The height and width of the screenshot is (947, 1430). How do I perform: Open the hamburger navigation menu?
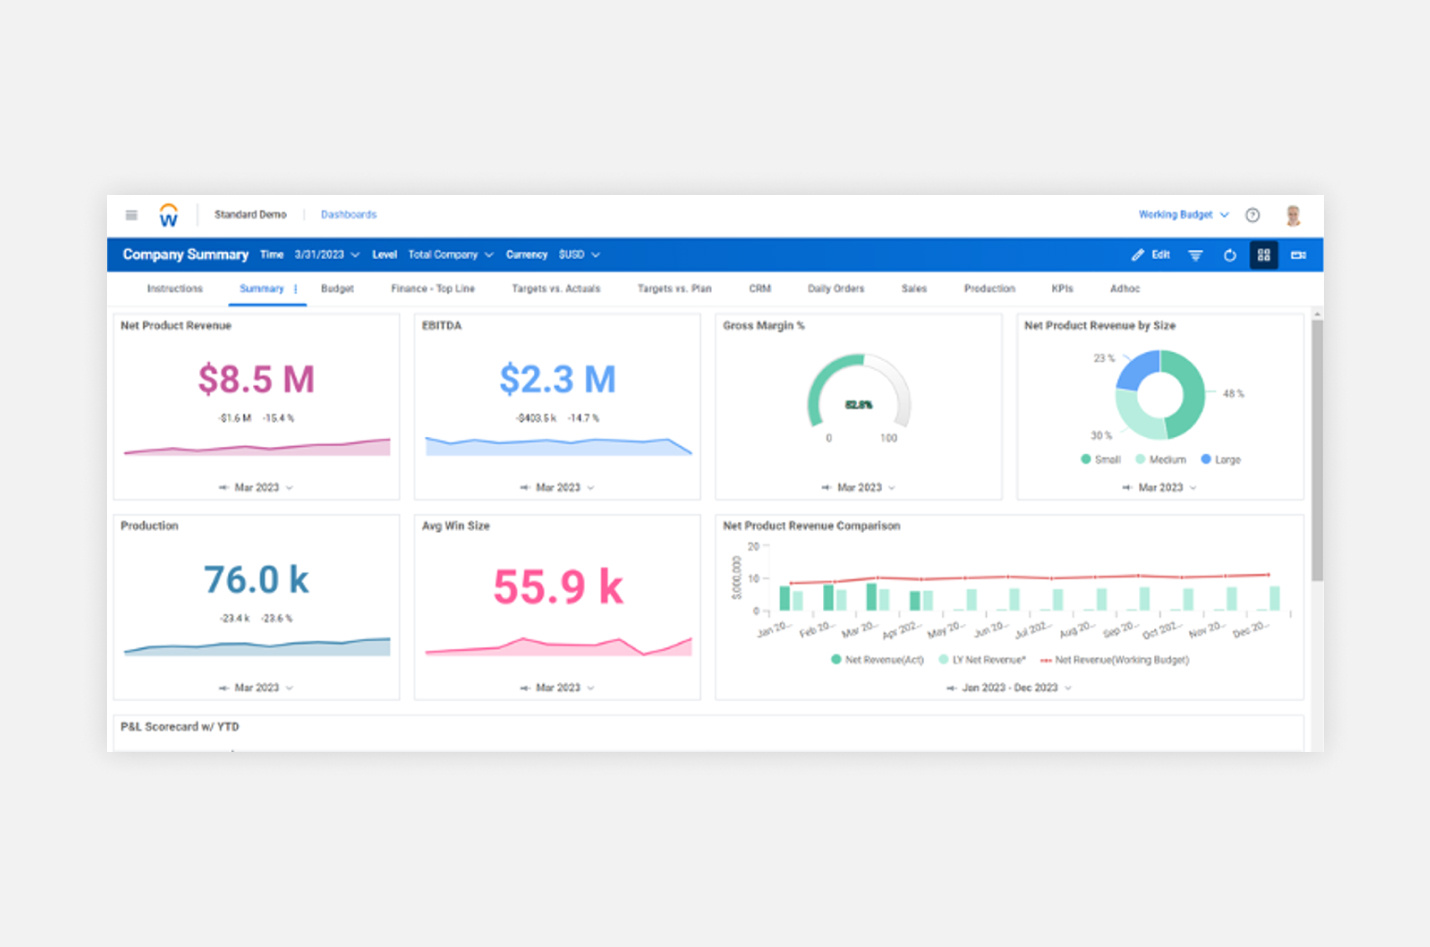[131, 214]
